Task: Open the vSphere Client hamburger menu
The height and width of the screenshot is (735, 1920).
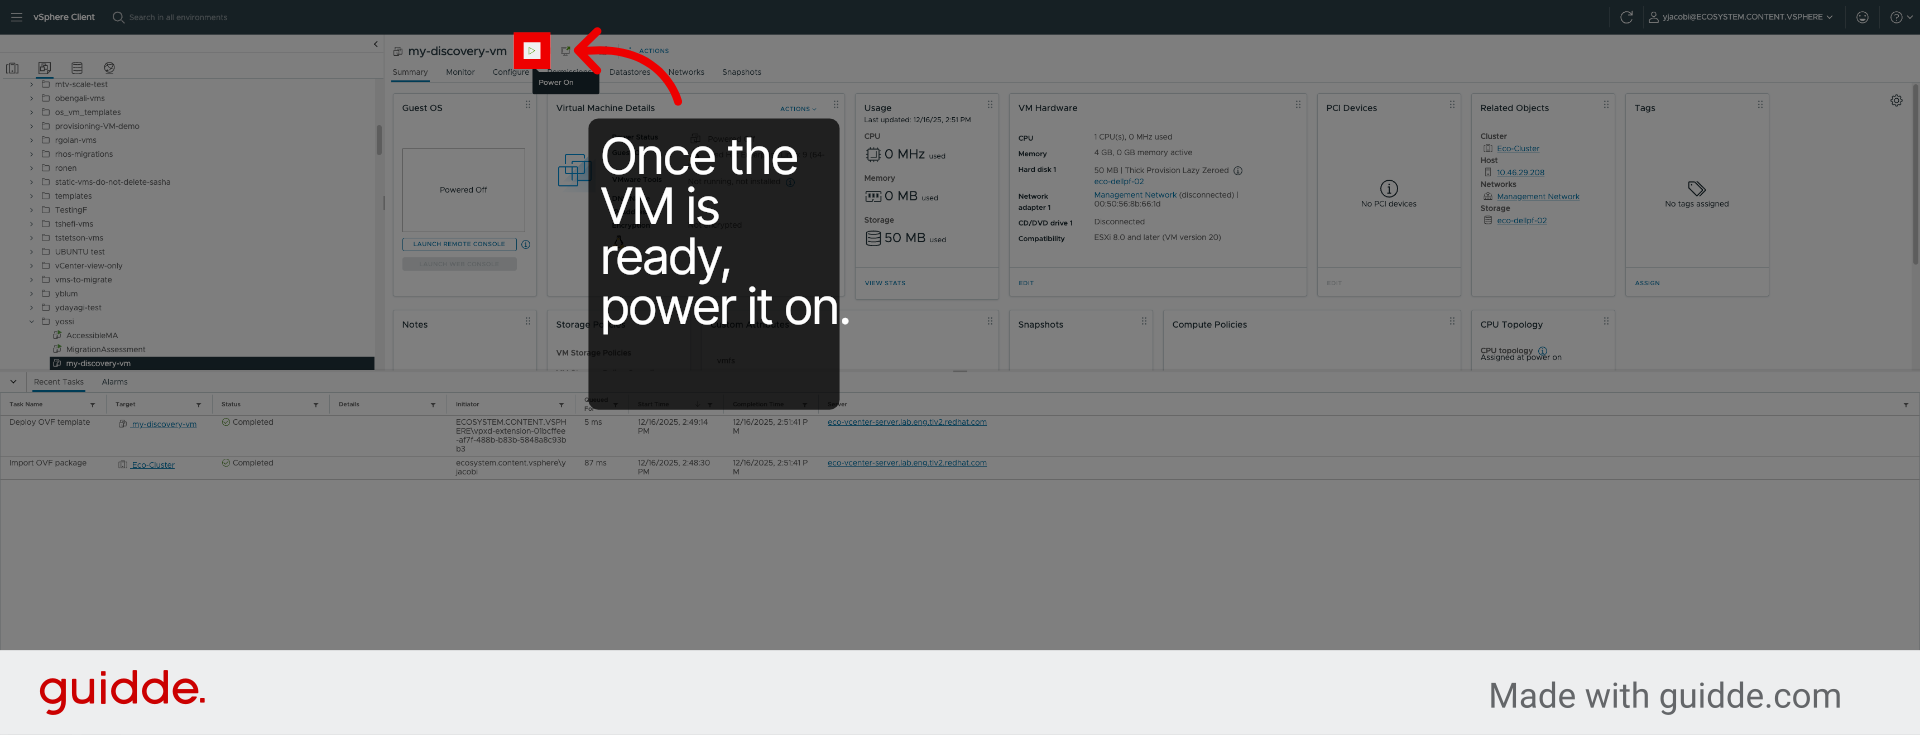Action: (16, 17)
